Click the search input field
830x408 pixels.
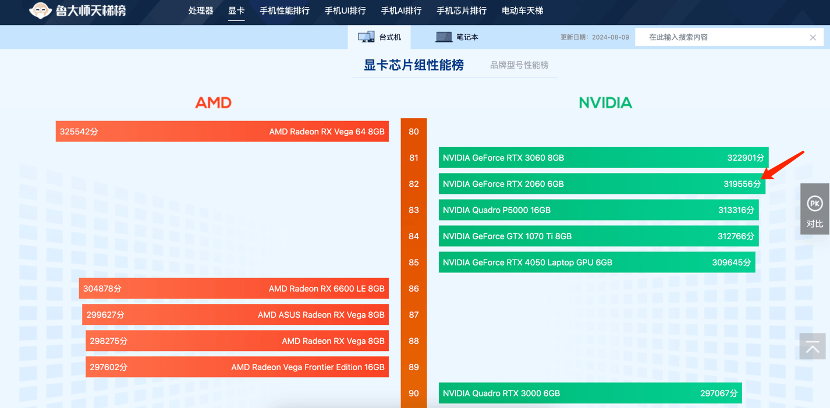coord(720,37)
